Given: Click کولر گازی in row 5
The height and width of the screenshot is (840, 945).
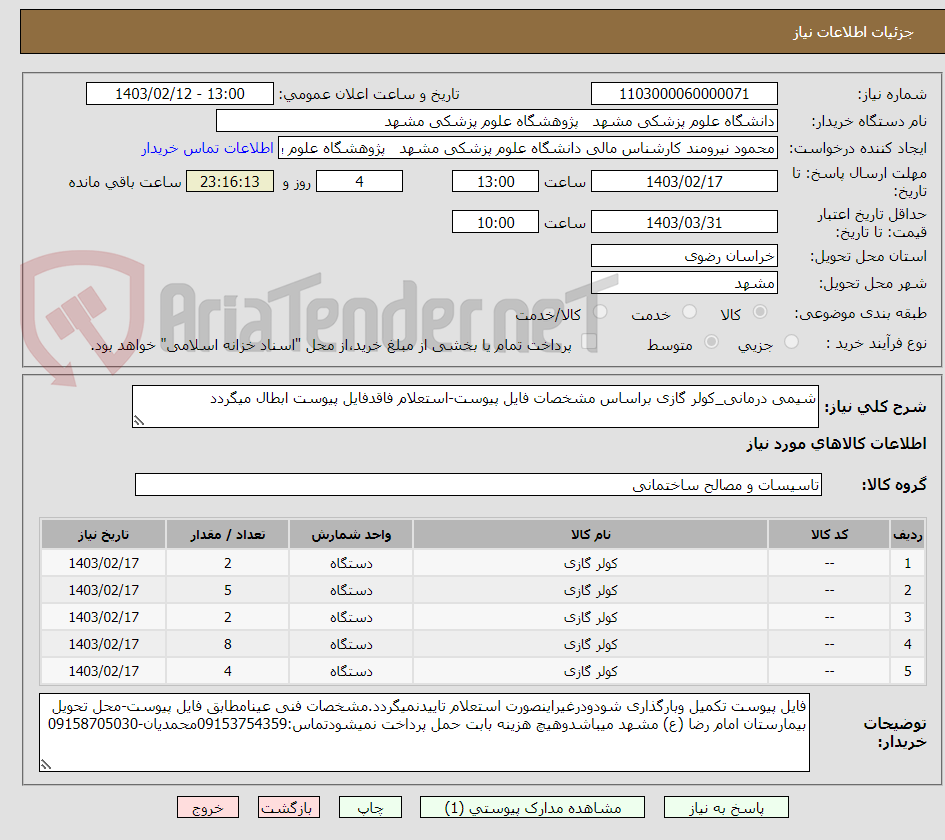Looking at the screenshot, I should point(590,671).
